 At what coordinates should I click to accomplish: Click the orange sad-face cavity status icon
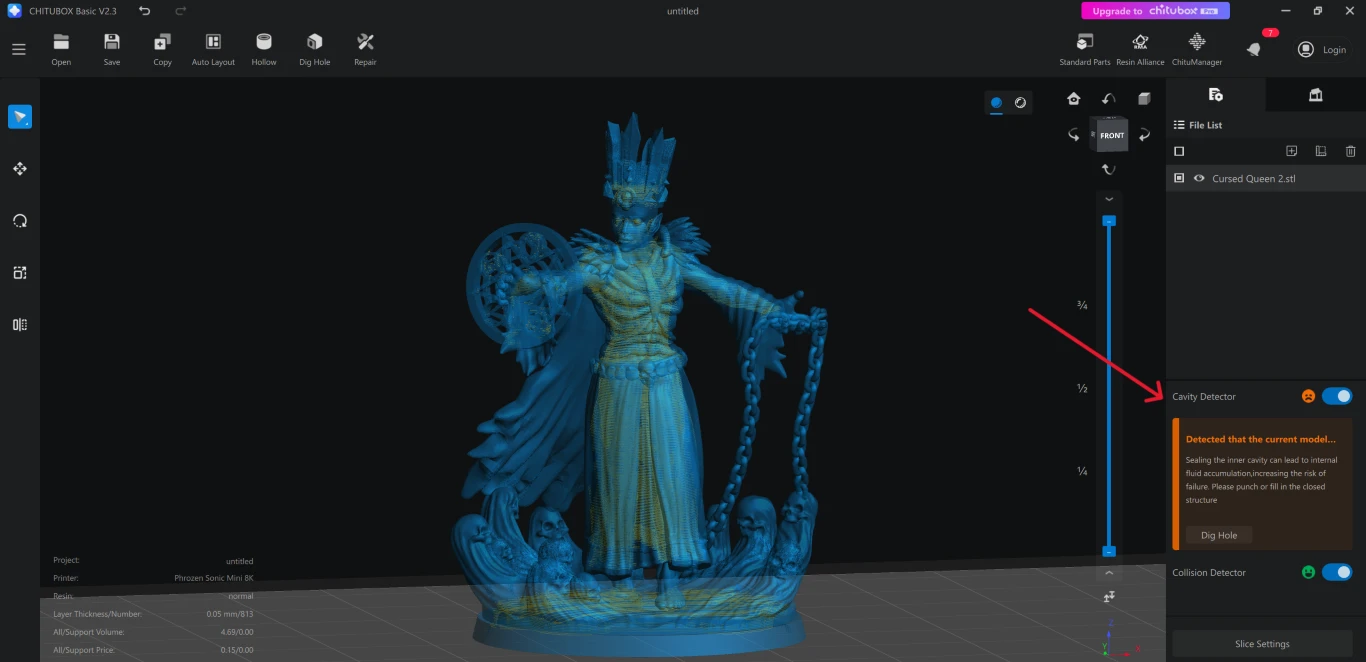click(x=1308, y=396)
